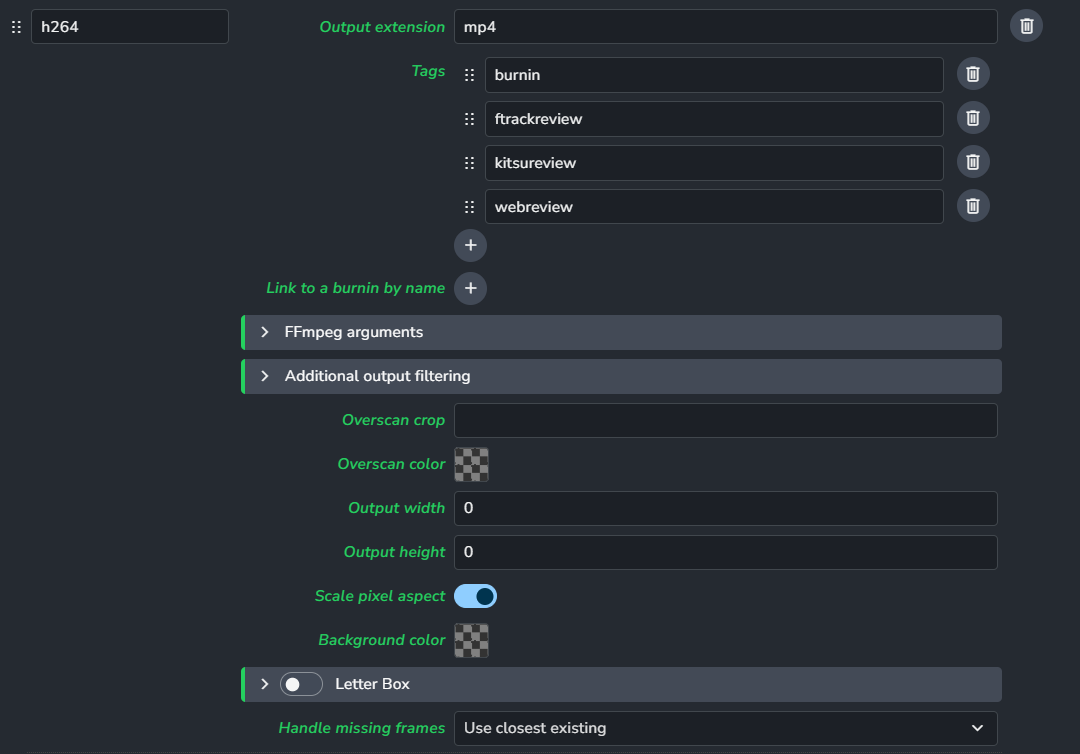Expand Additional output filtering section
This screenshot has height=754, width=1080.
click(265, 376)
